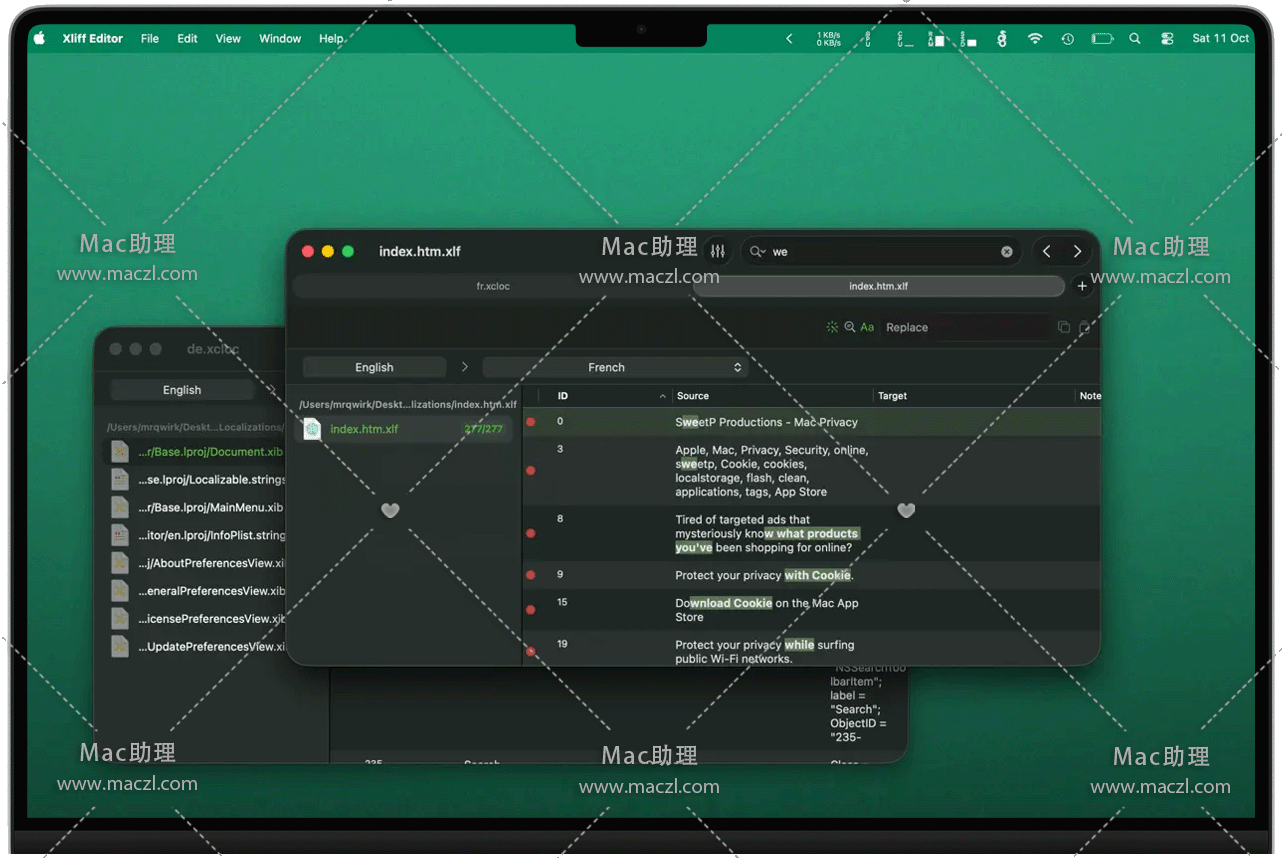The image size is (1282, 858).
Task: Open the Apple menu
Action: pos(40,38)
